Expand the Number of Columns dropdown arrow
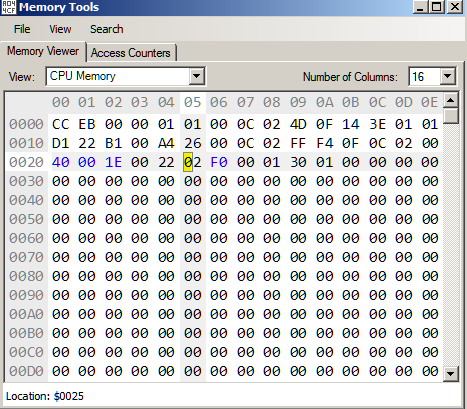The width and height of the screenshot is (467, 409). pos(447,76)
